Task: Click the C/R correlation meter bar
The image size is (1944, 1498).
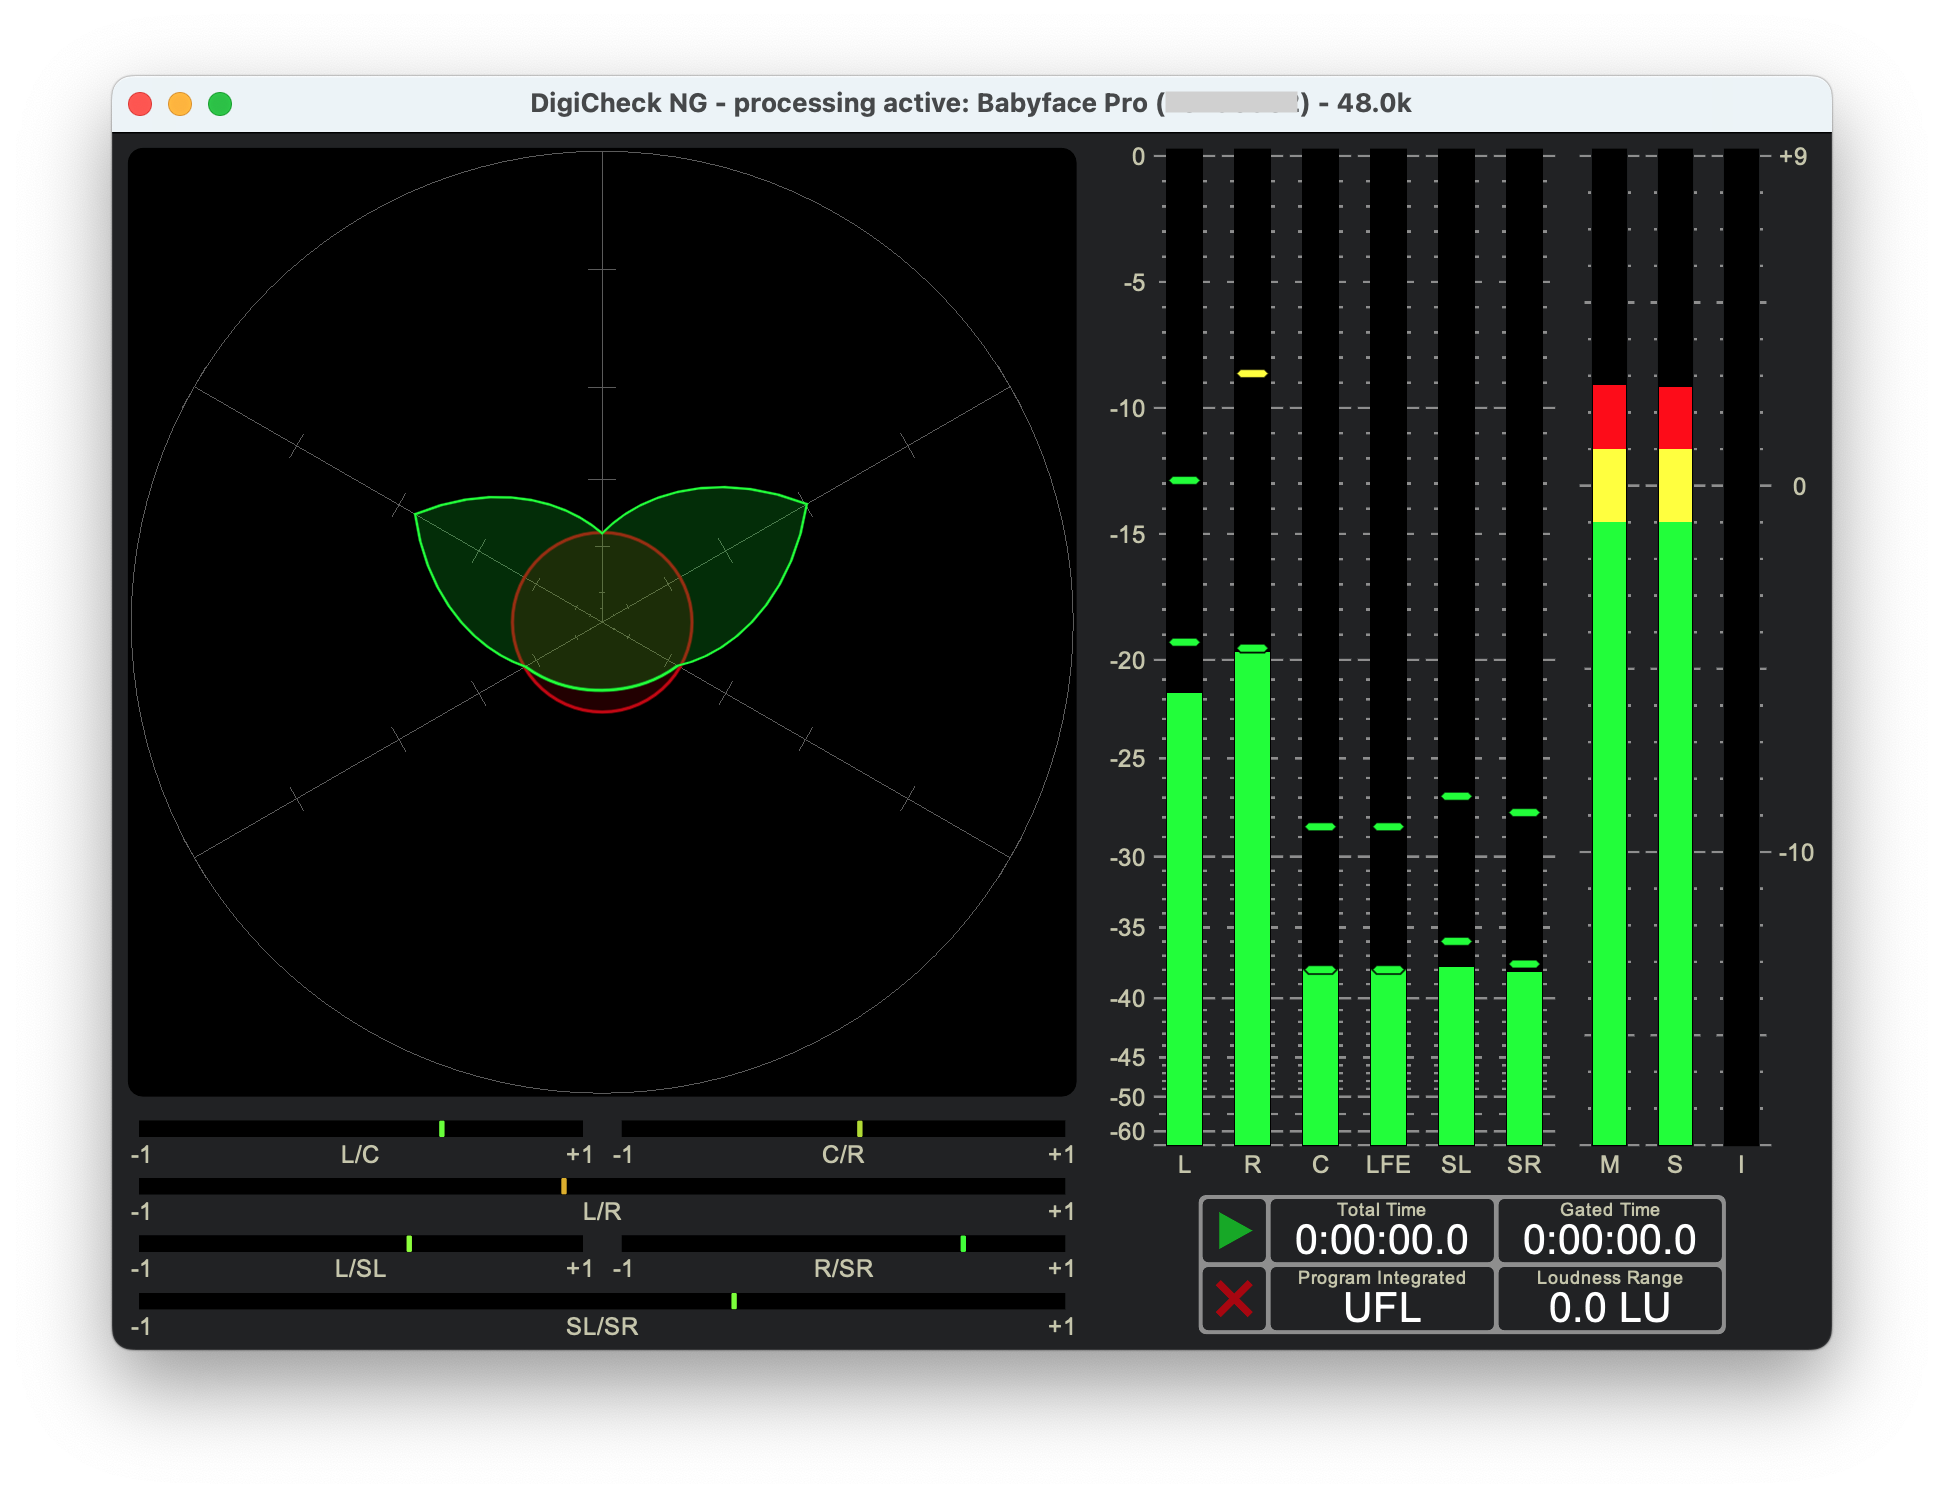Action: [843, 1129]
